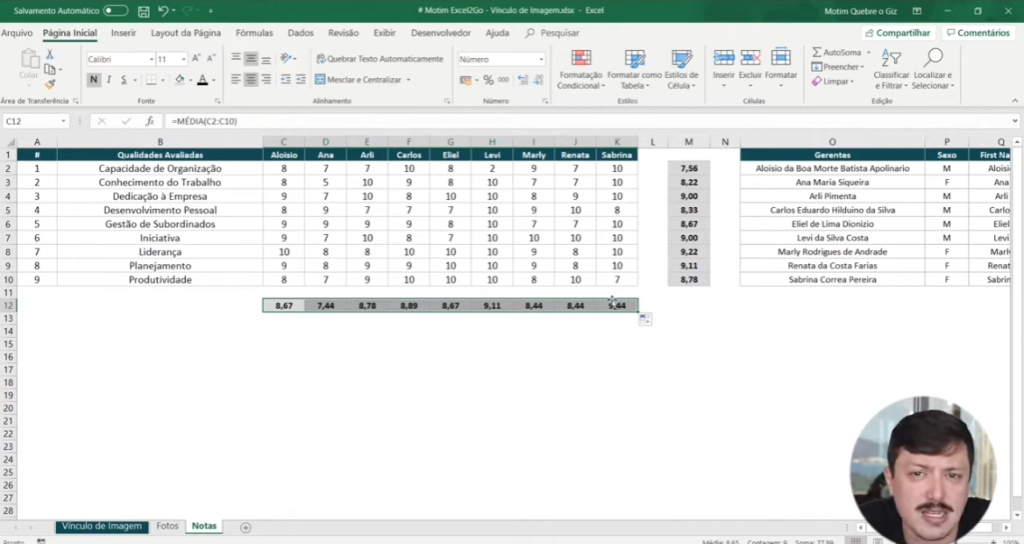
Task: Click the Auto Fill Options icon near K12
Action: [x=645, y=319]
